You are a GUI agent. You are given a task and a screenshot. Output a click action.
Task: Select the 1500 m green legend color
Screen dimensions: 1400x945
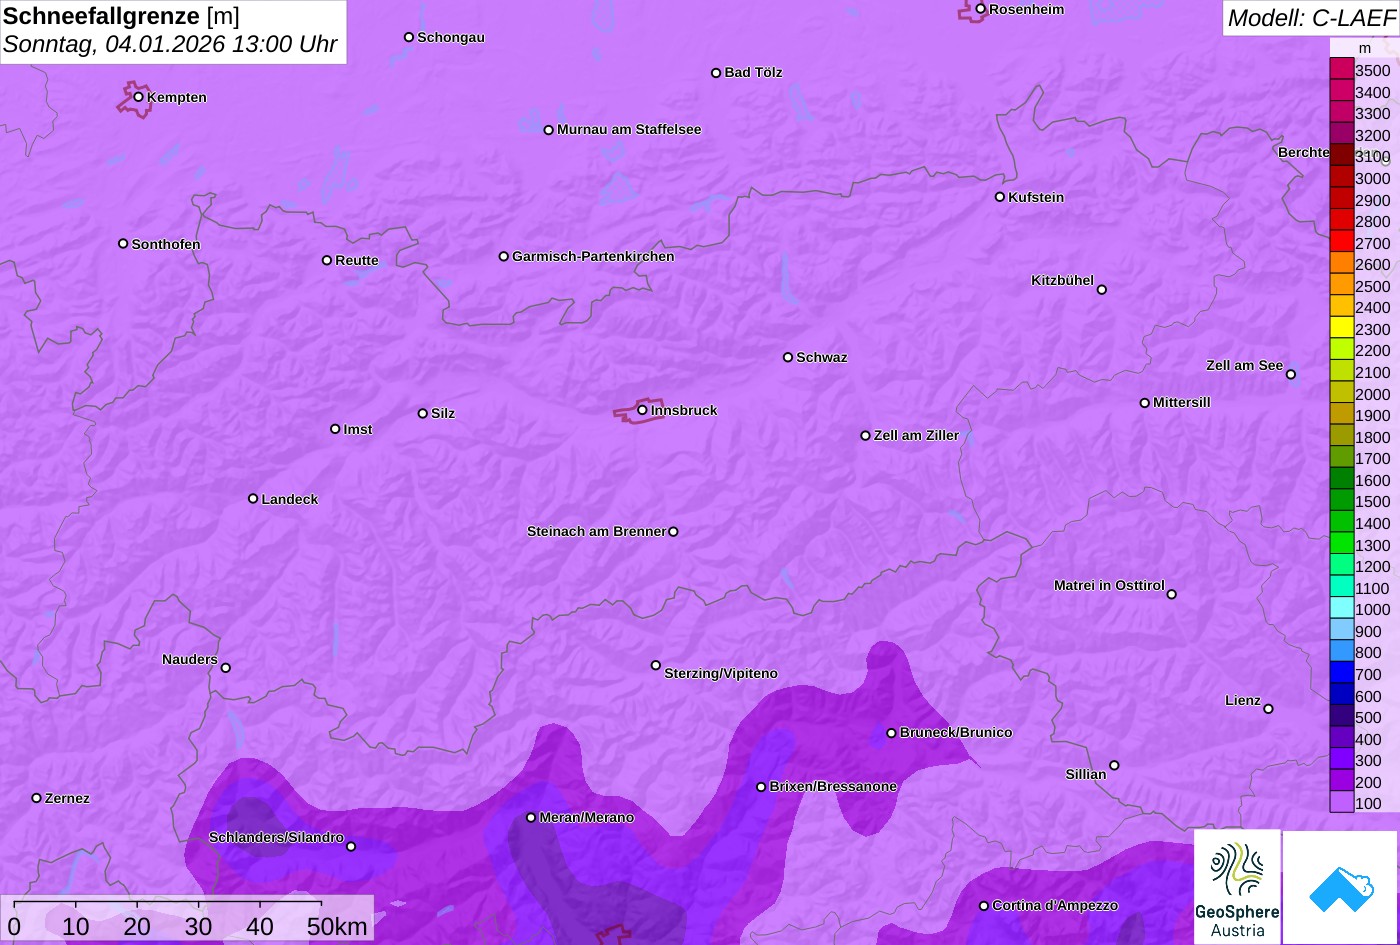point(1341,500)
